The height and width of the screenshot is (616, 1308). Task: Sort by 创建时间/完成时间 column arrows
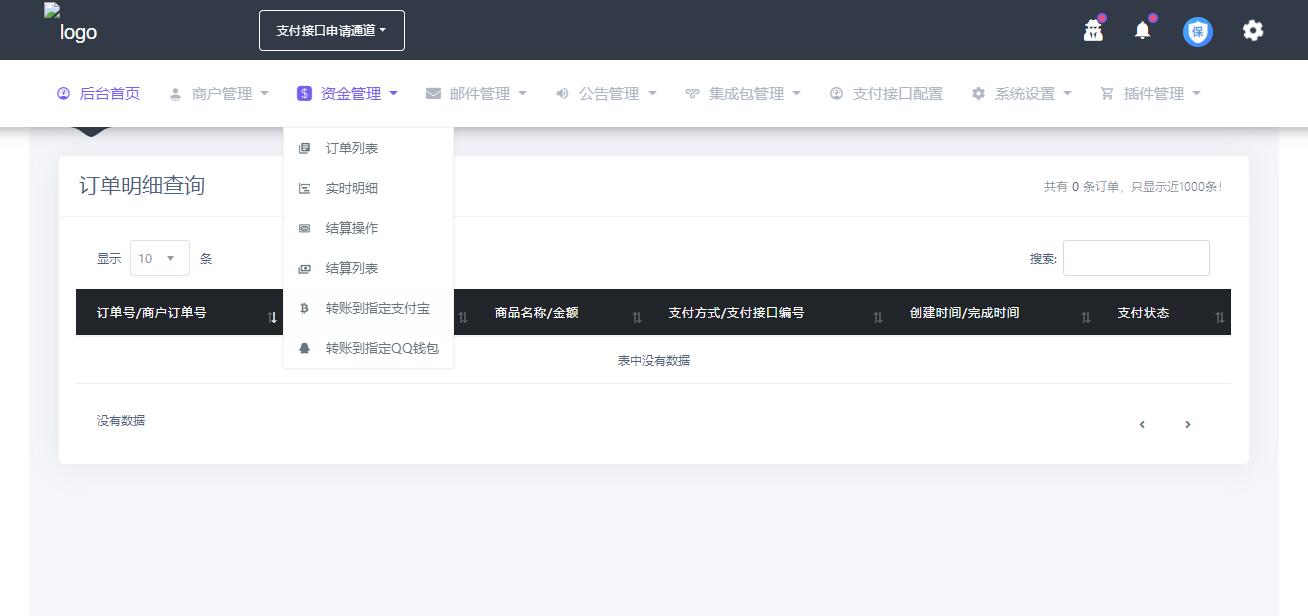tap(1085, 317)
